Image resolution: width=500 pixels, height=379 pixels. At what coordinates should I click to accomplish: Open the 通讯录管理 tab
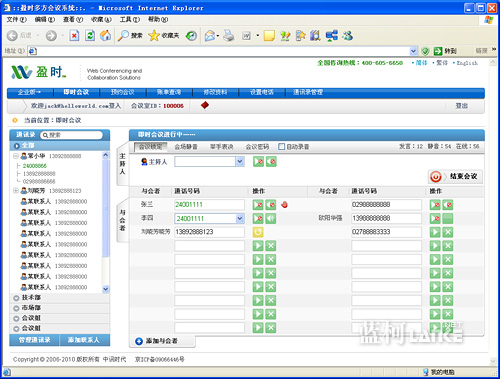point(308,92)
